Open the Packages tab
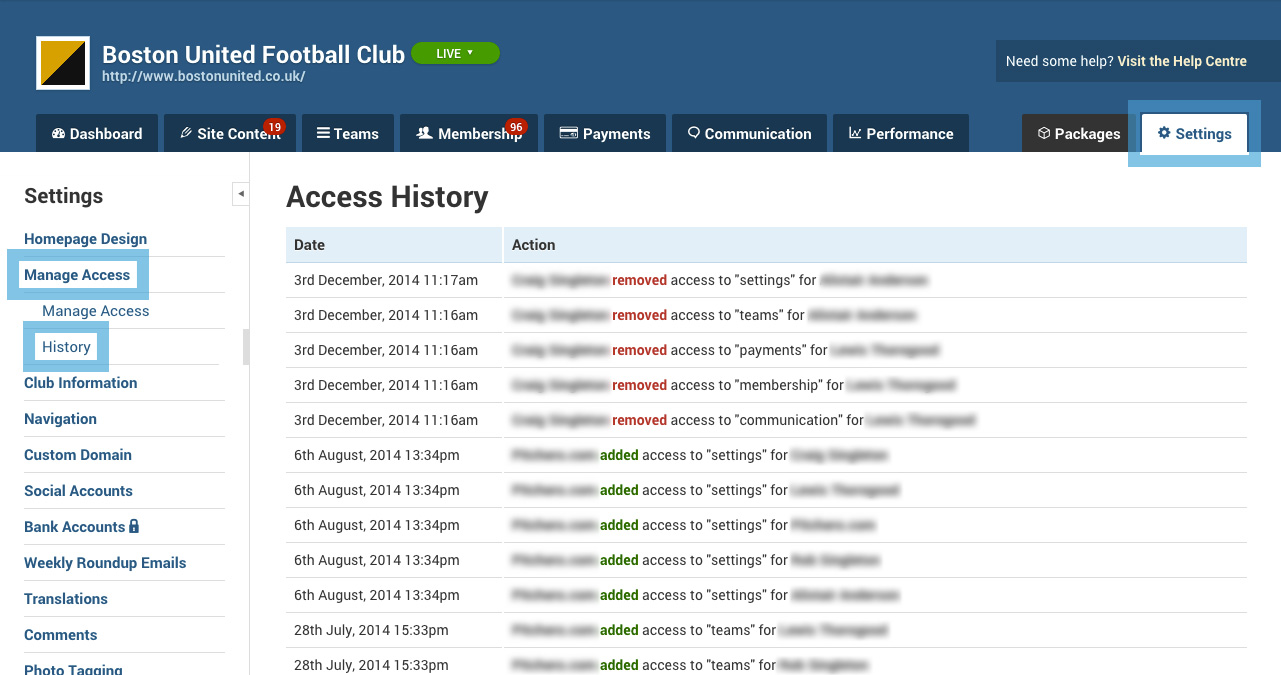This screenshot has width=1281, height=675. pyautogui.click(x=1078, y=133)
